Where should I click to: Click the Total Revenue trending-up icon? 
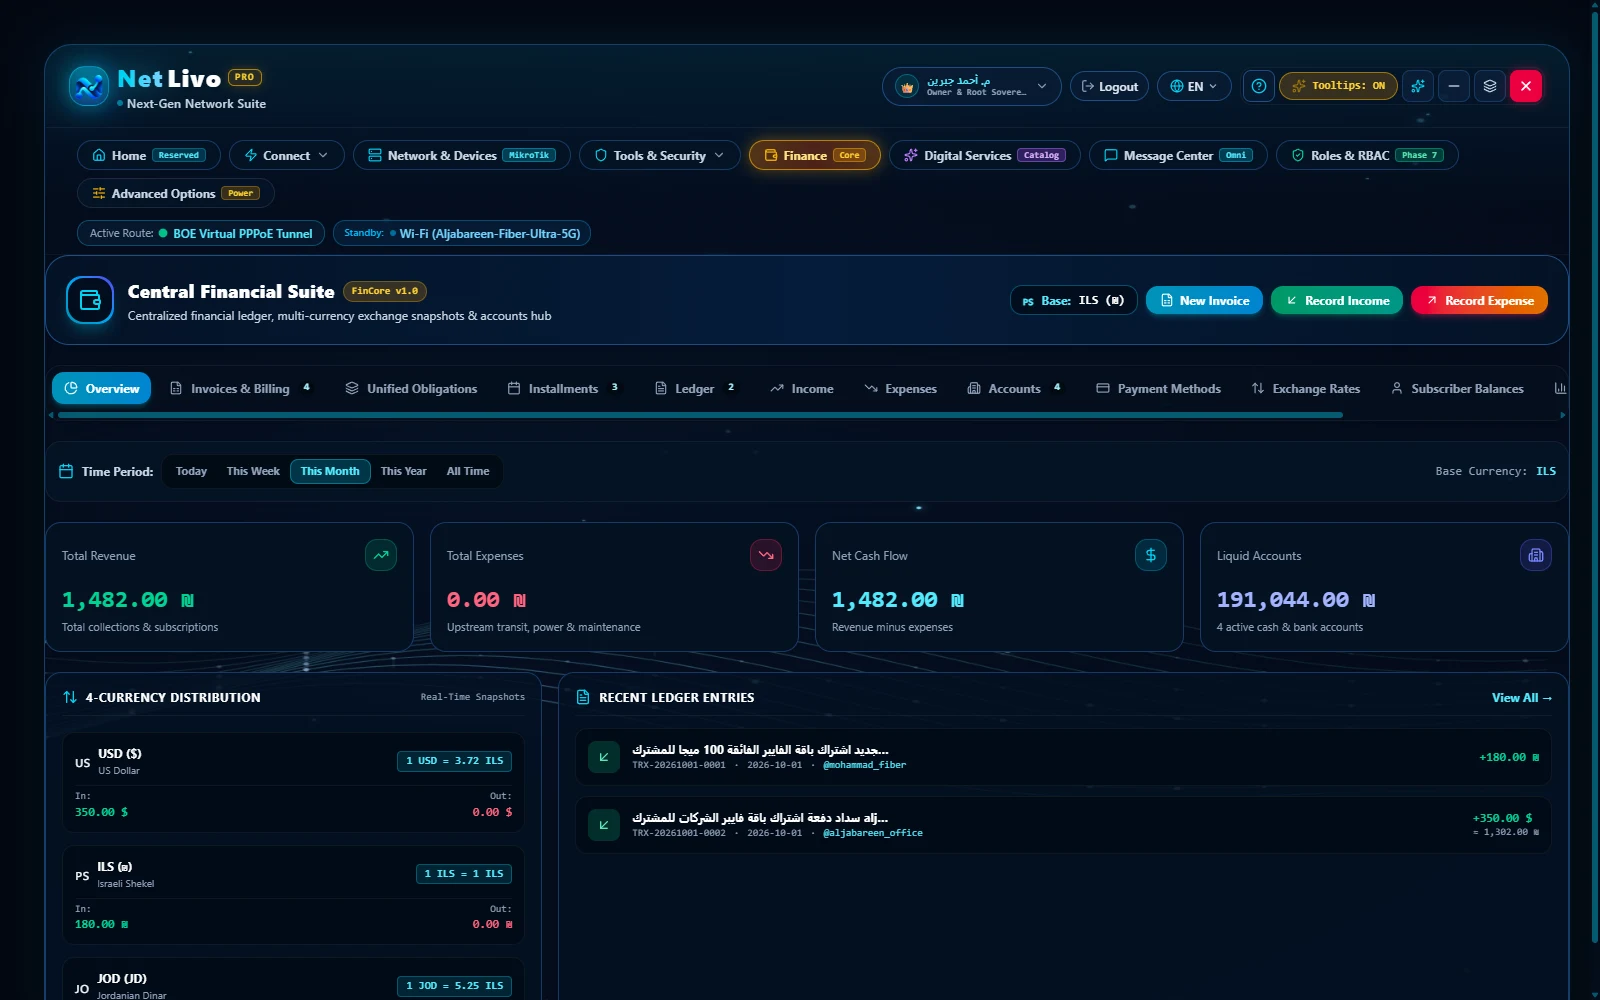click(x=381, y=555)
